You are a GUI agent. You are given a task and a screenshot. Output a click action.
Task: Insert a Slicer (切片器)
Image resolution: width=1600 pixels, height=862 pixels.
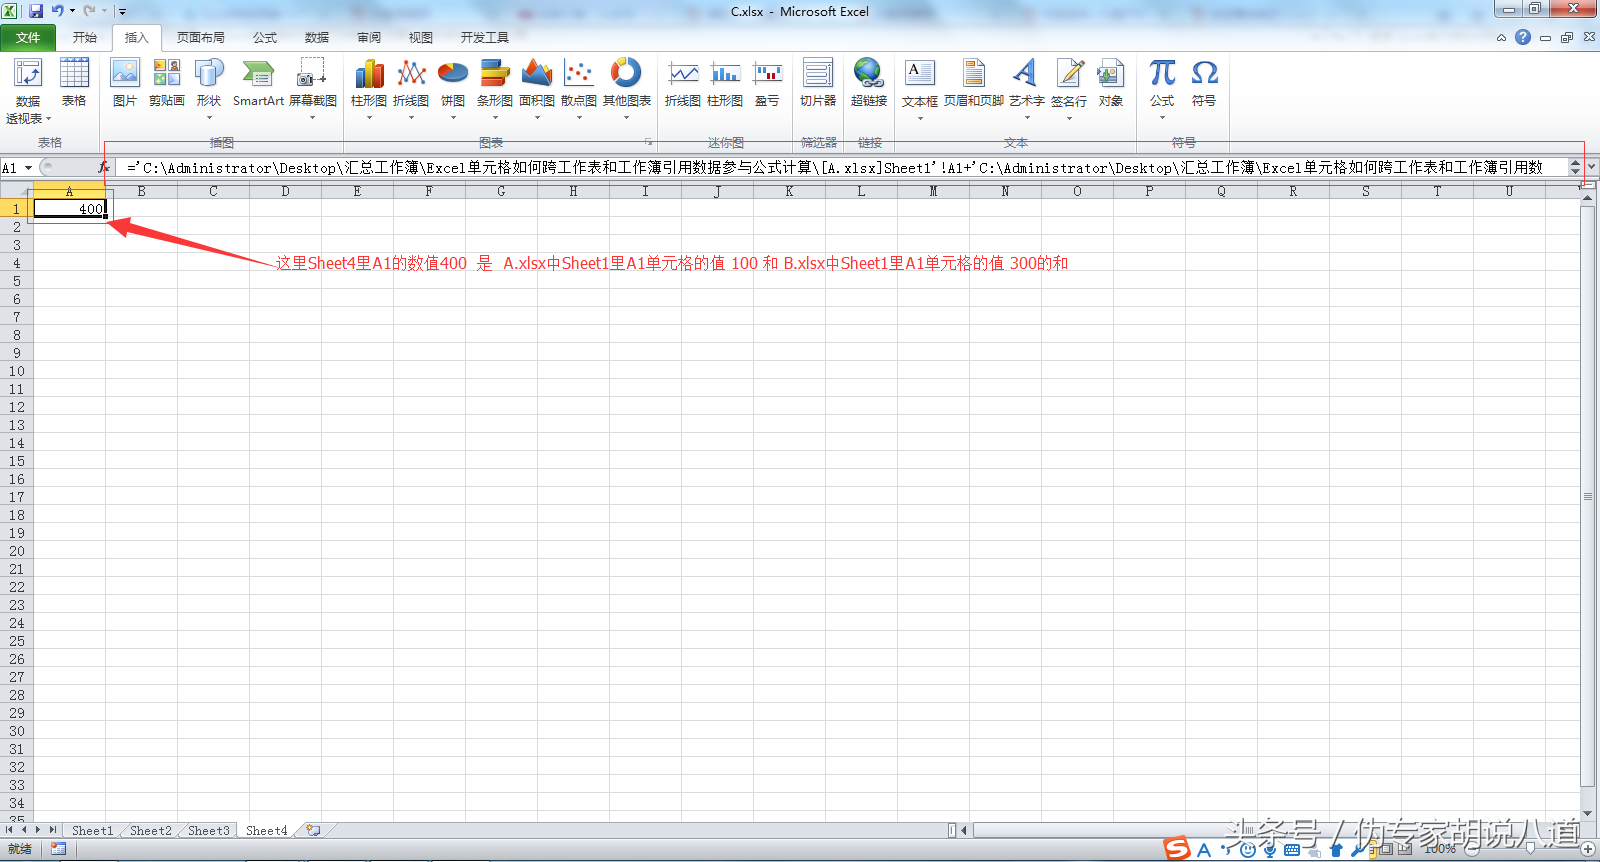818,83
